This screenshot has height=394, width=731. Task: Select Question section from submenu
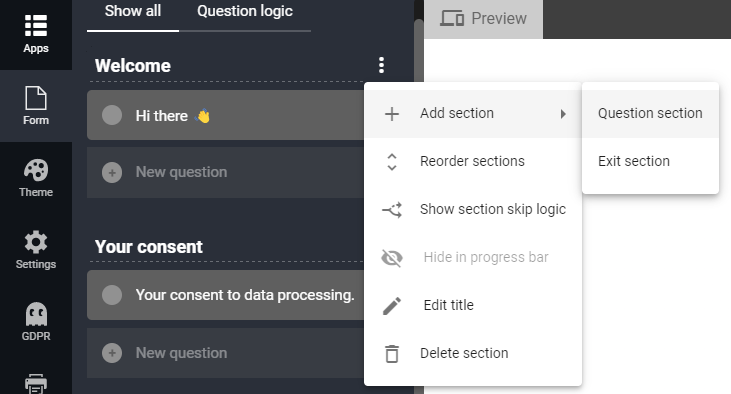[650, 113]
